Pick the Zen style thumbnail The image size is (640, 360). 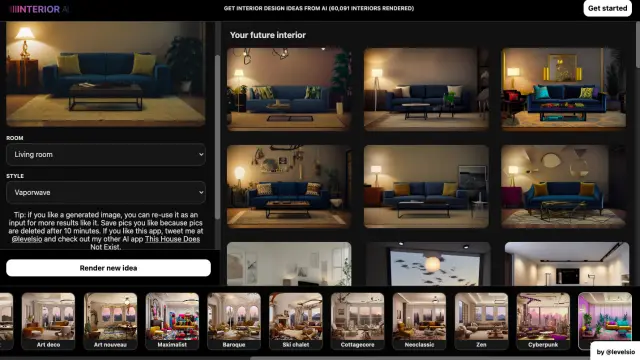[x=481, y=321]
